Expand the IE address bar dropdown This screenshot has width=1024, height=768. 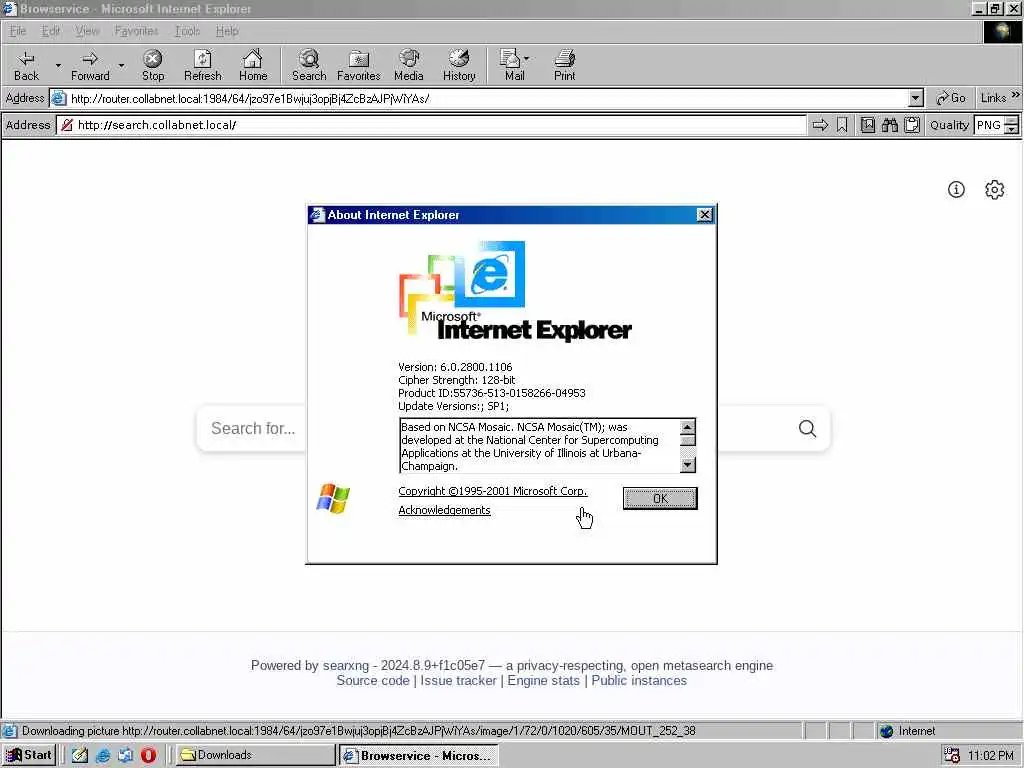916,99
